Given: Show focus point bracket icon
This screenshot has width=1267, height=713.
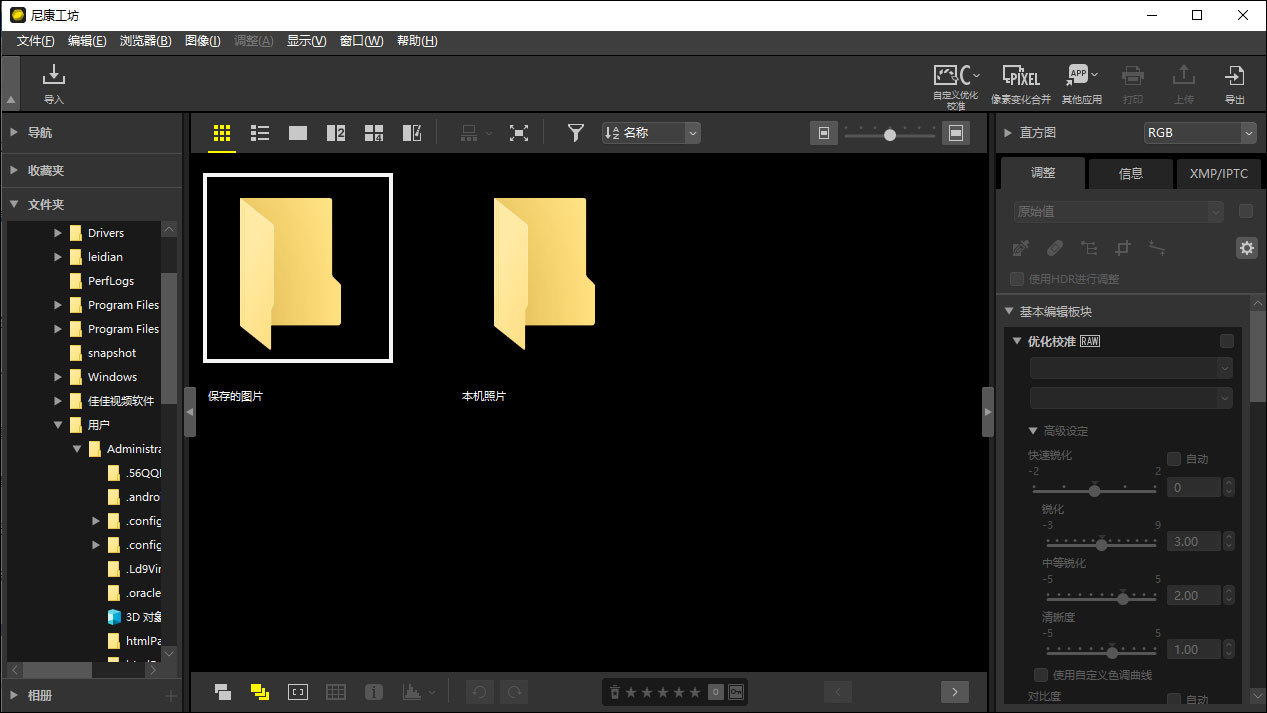Looking at the screenshot, I should [298, 691].
